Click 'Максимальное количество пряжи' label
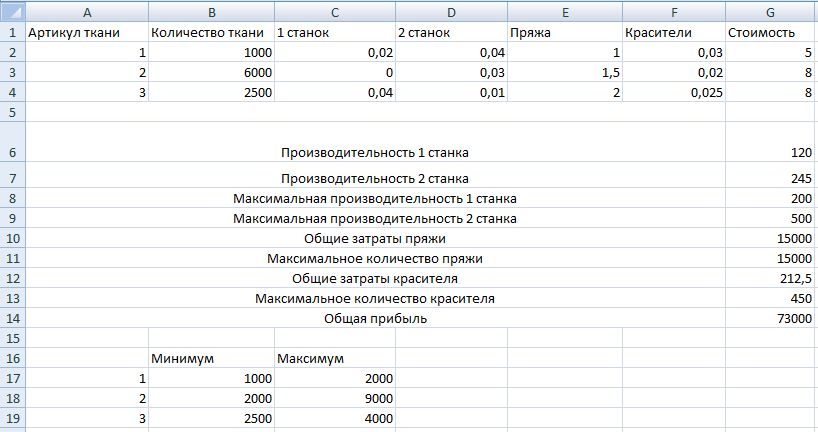Viewport: 818px width, 432px height. [375, 259]
